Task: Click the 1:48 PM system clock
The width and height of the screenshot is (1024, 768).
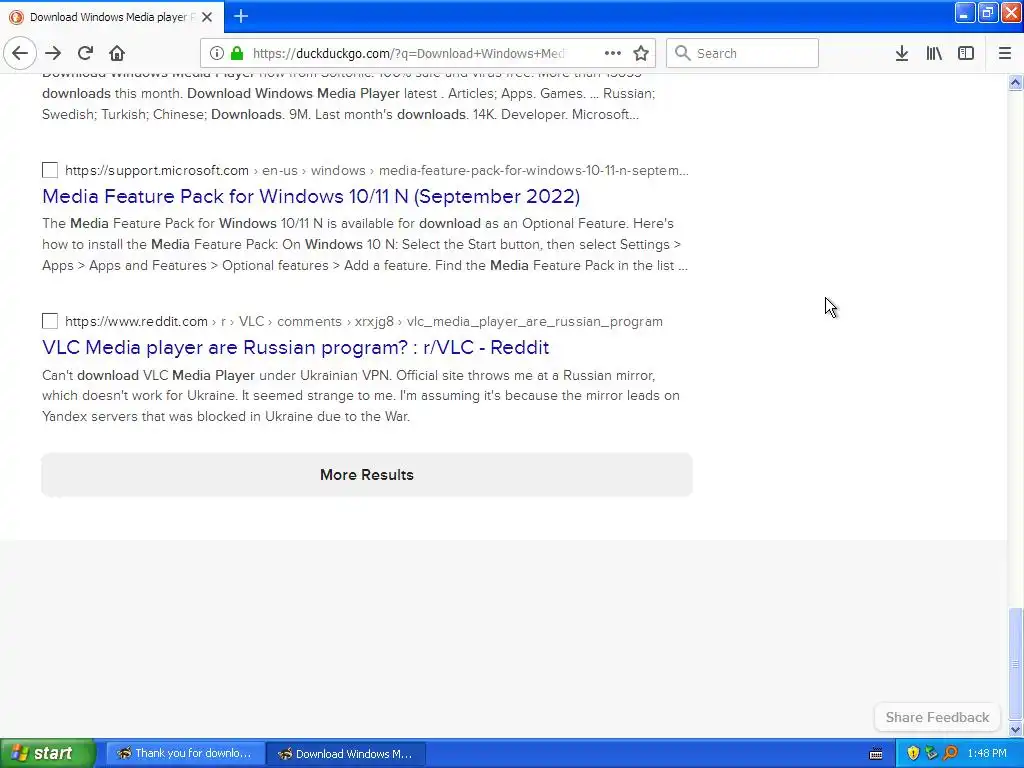Action: pyautogui.click(x=987, y=753)
